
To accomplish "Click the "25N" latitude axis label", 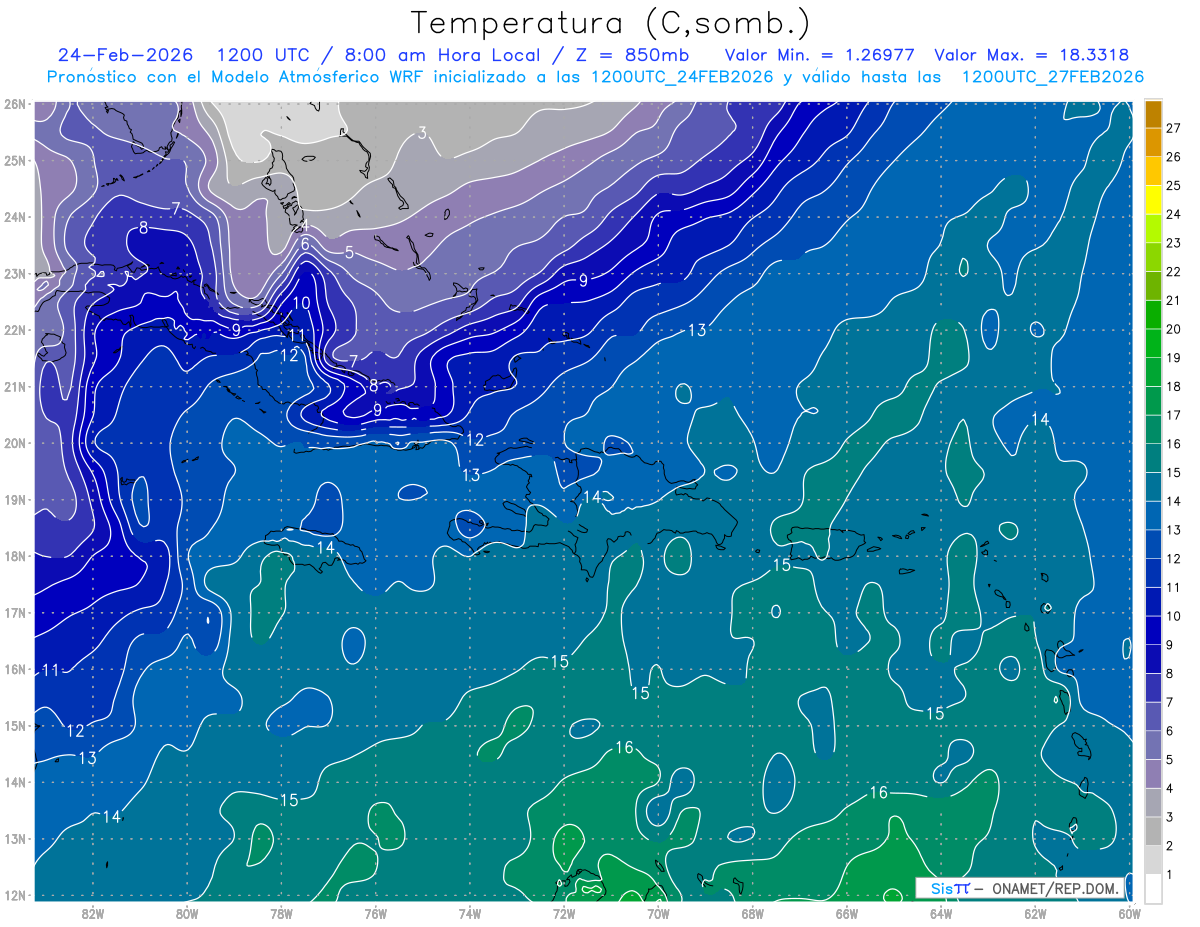I will click(14, 160).
